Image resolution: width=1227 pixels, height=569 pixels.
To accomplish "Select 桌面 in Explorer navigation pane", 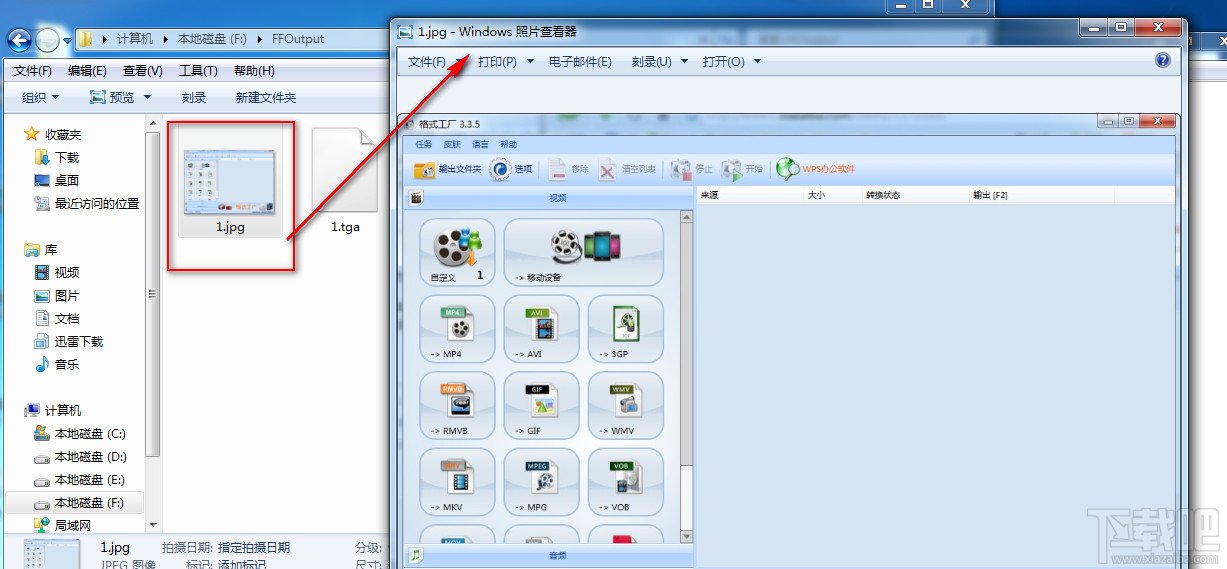I will click(x=56, y=180).
